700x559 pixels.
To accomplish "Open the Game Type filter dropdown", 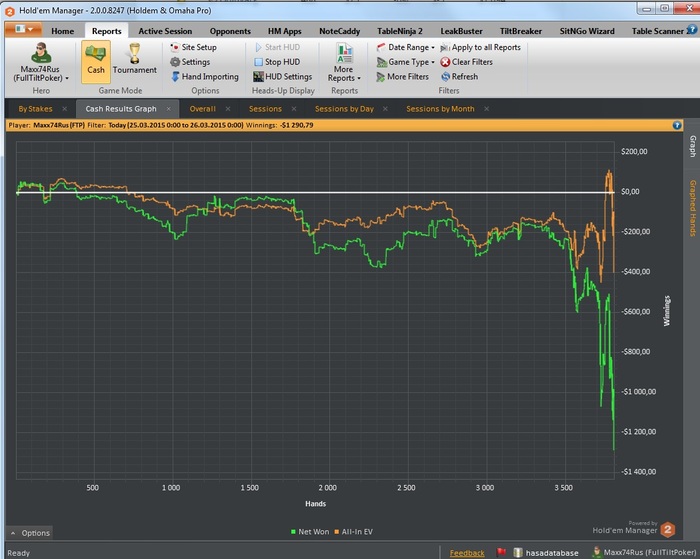I will click(x=405, y=62).
